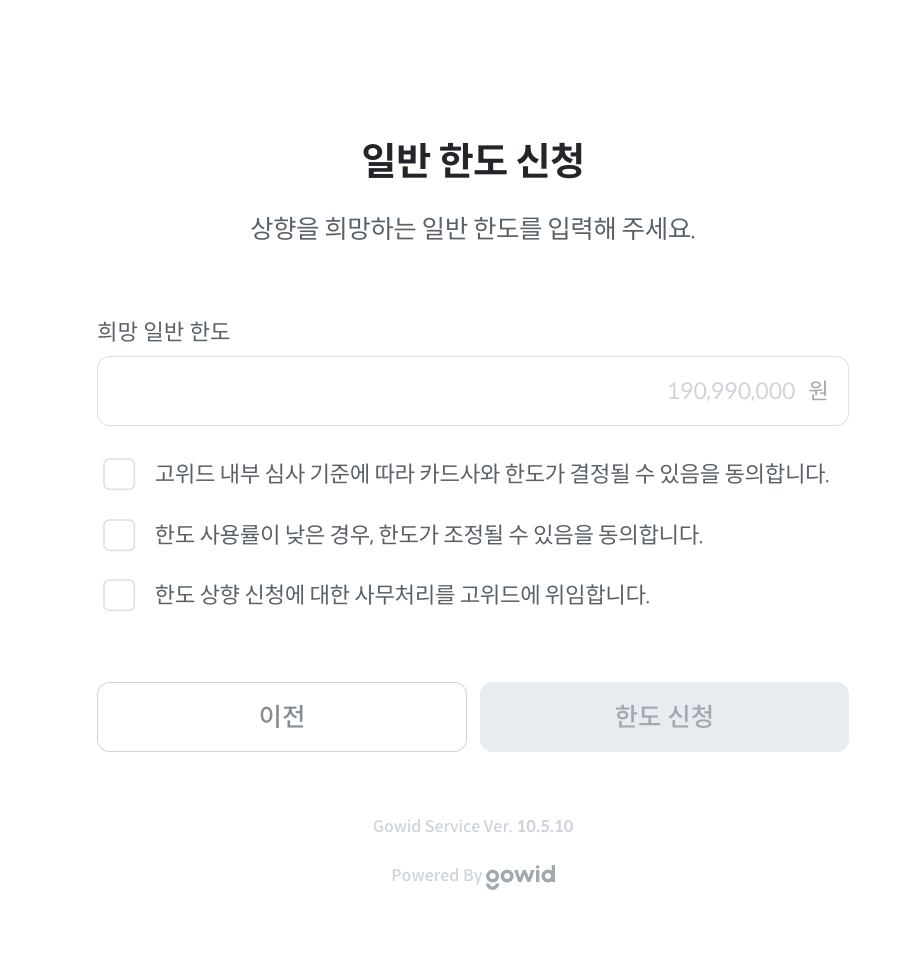Click the 190,990,000 placeholder amount
The width and height of the screenshot is (924, 974).
730,391
